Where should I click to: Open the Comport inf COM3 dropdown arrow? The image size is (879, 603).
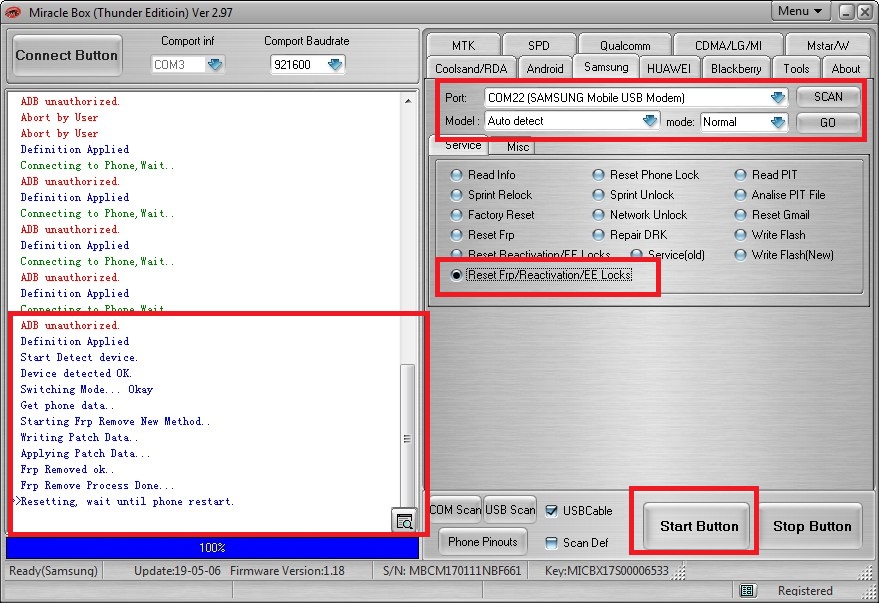click(x=215, y=64)
